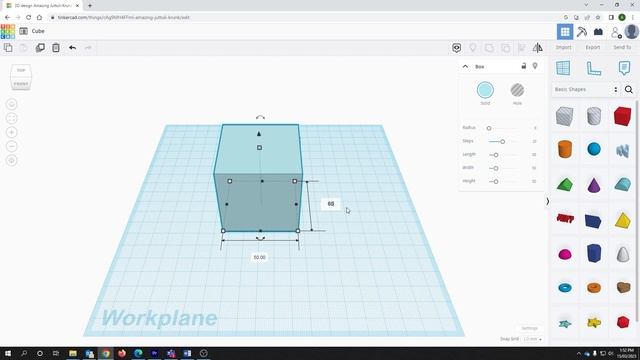Toggle the lock editing padlock icon
The height and width of the screenshot is (360, 640).
tap(524, 66)
